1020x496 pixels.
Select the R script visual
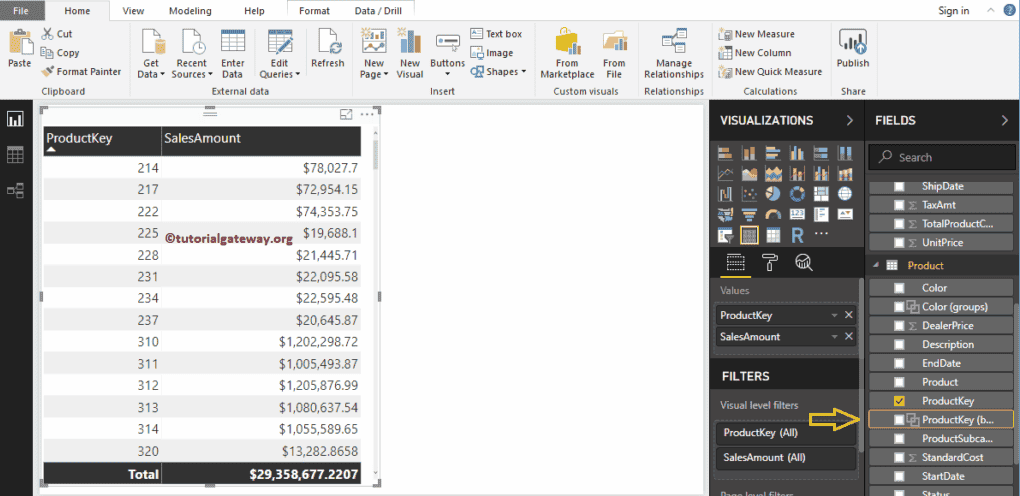coord(796,234)
